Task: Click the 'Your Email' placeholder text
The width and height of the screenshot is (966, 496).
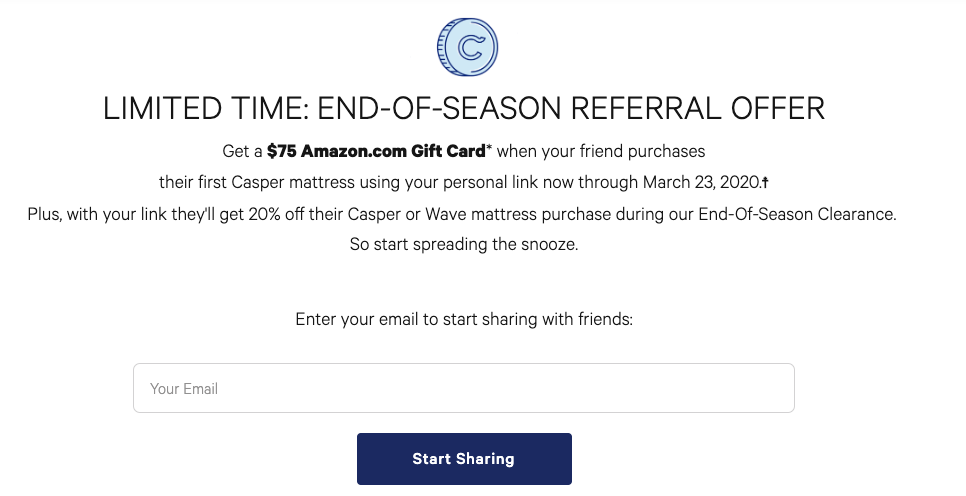Action: tap(184, 388)
